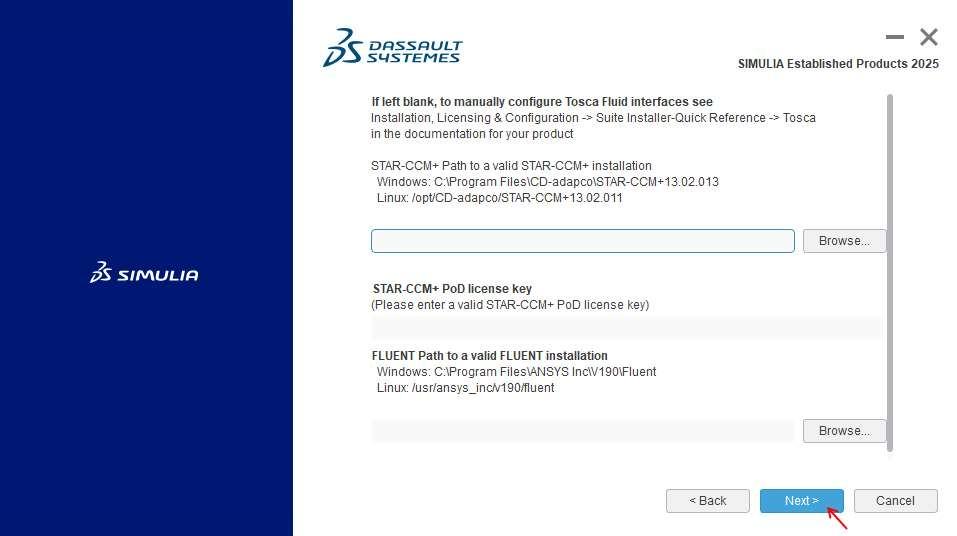Proceed with the Next > button
The height and width of the screenshot is (536, 957).
click(x=801, y=501)
